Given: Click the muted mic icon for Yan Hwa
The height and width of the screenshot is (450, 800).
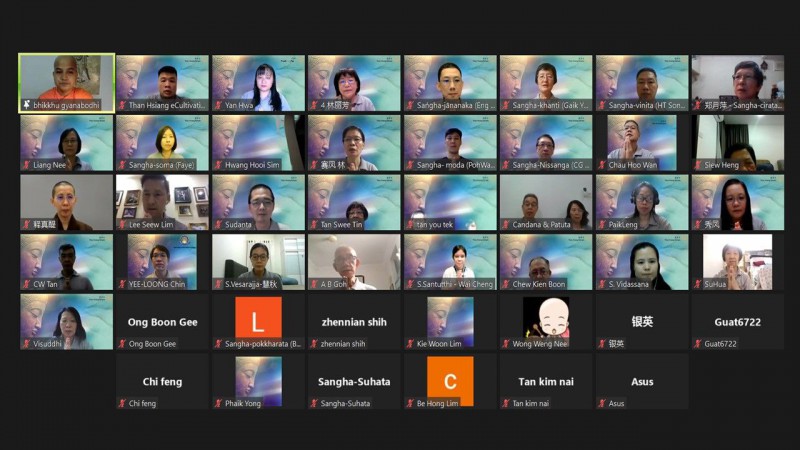Looking at the screenshot, I should (x=218, y=105).
